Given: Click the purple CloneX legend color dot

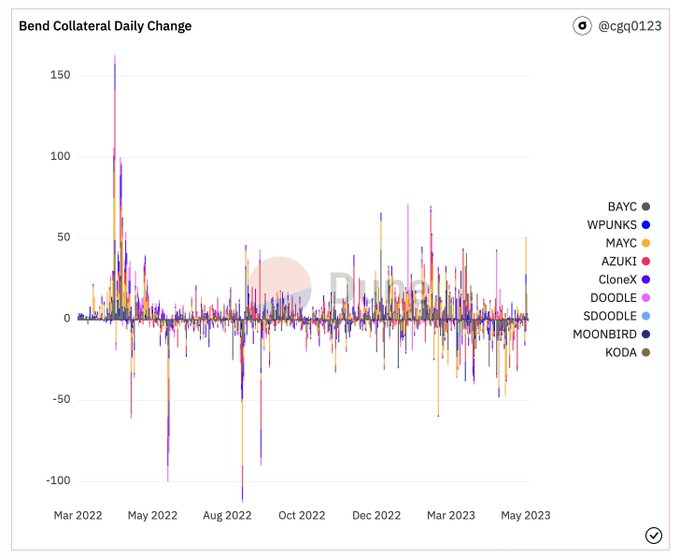Looking at the screenshot, I should (646, 280).
